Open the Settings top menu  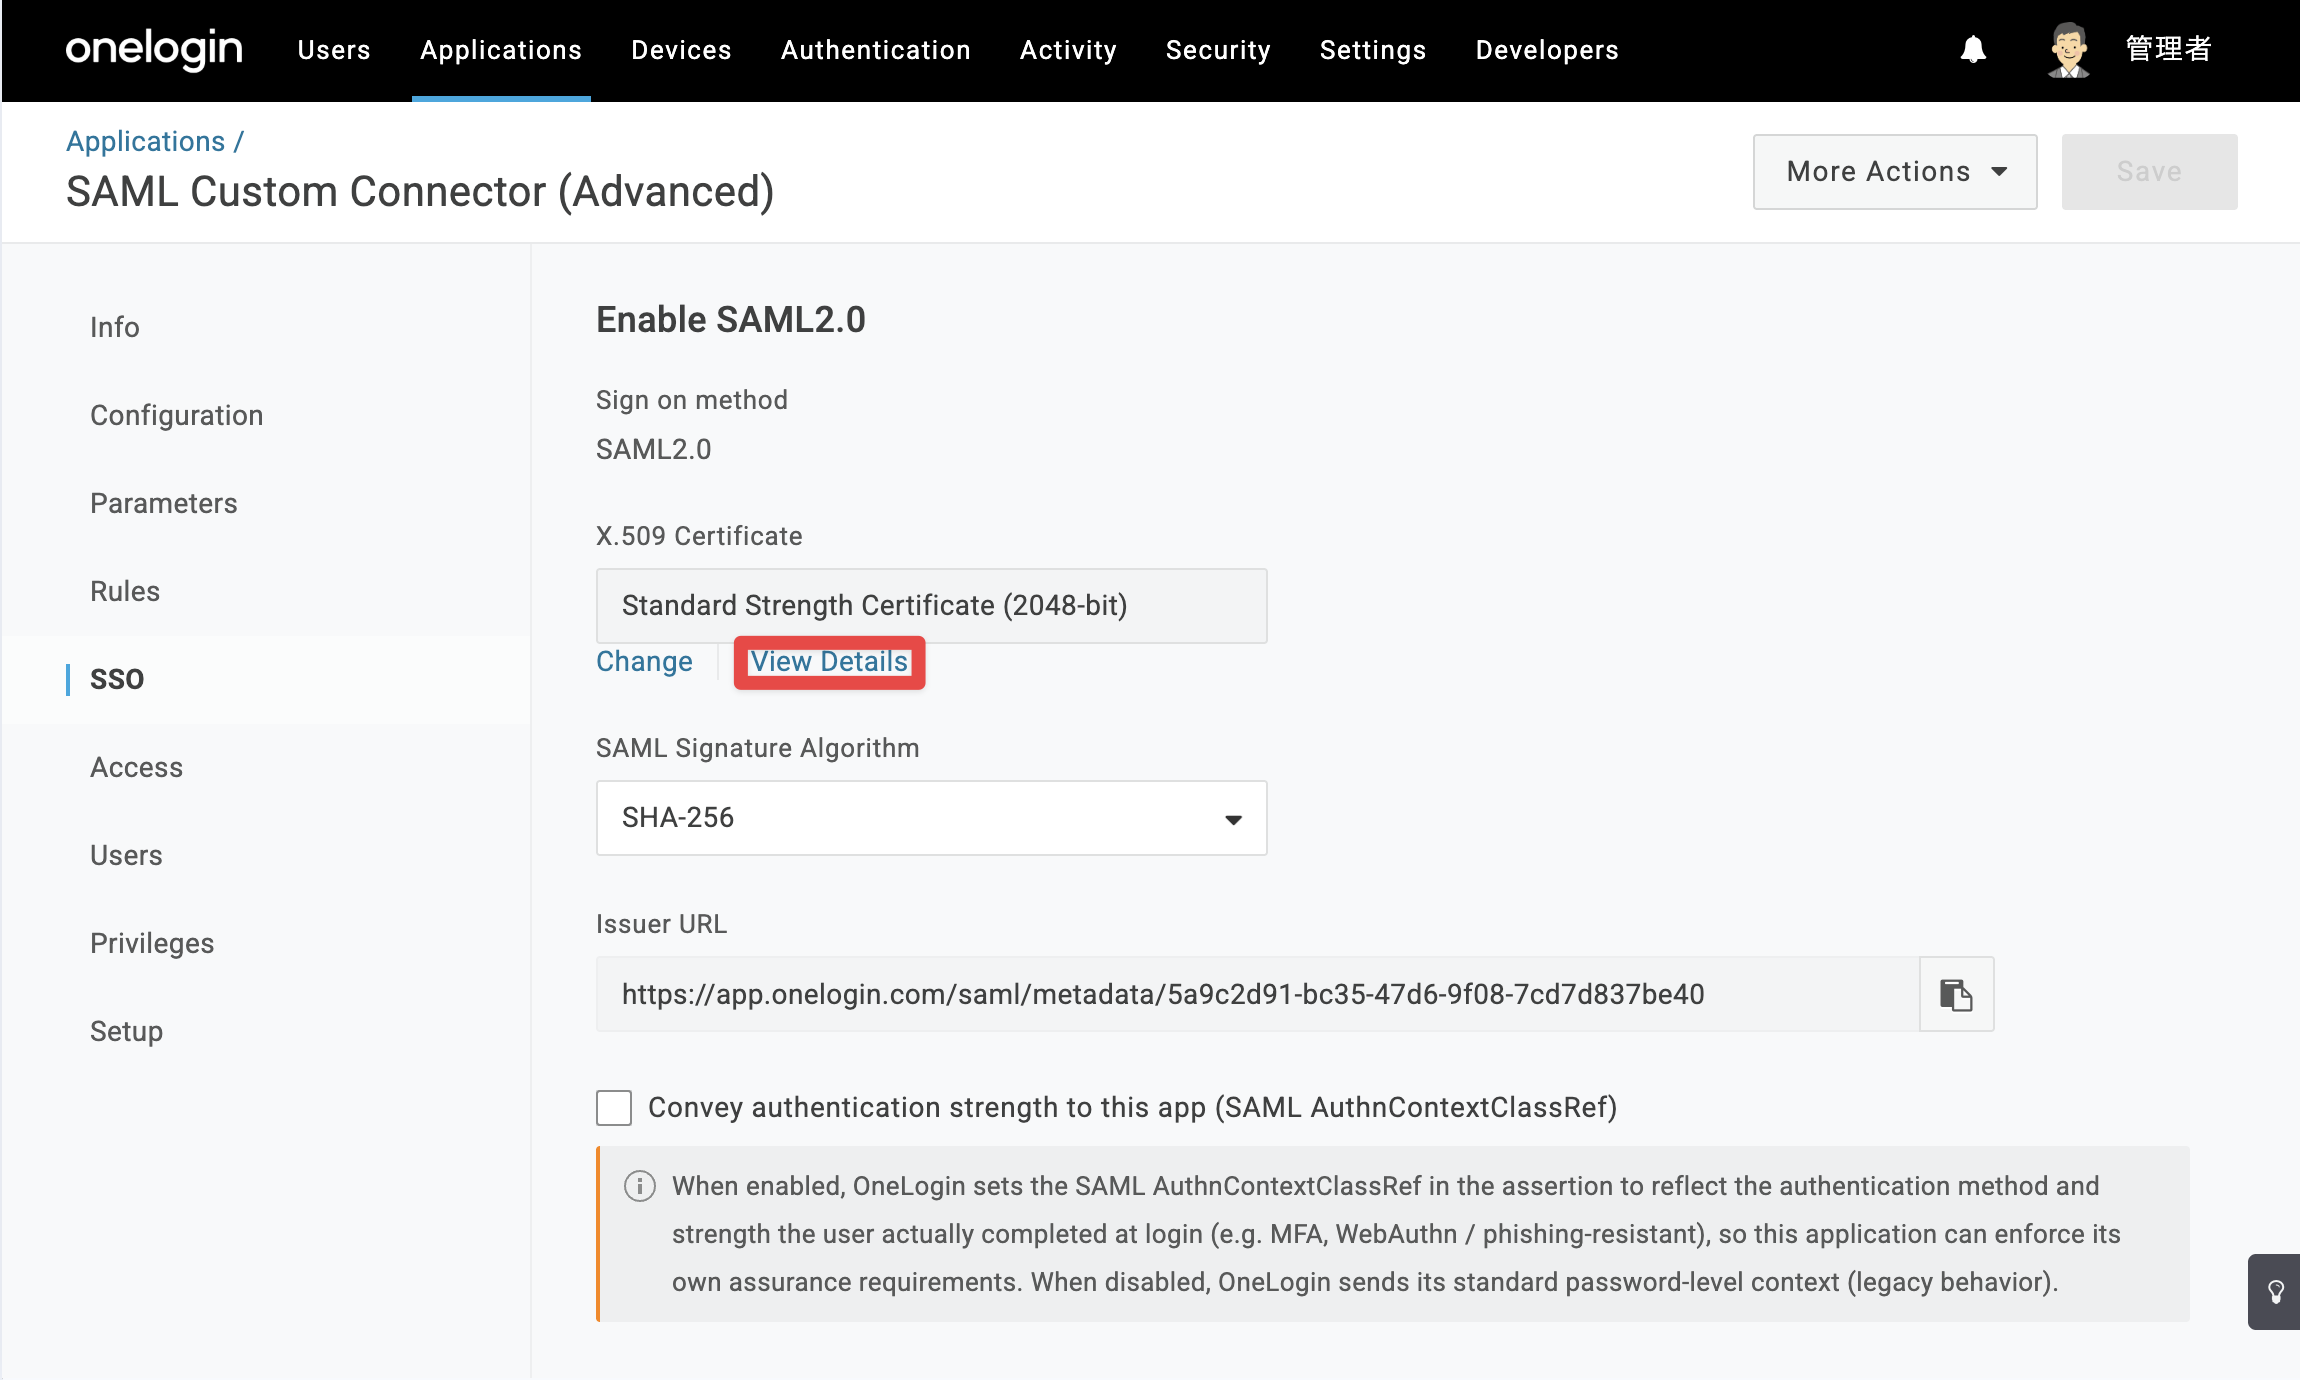pos(1373,50)
